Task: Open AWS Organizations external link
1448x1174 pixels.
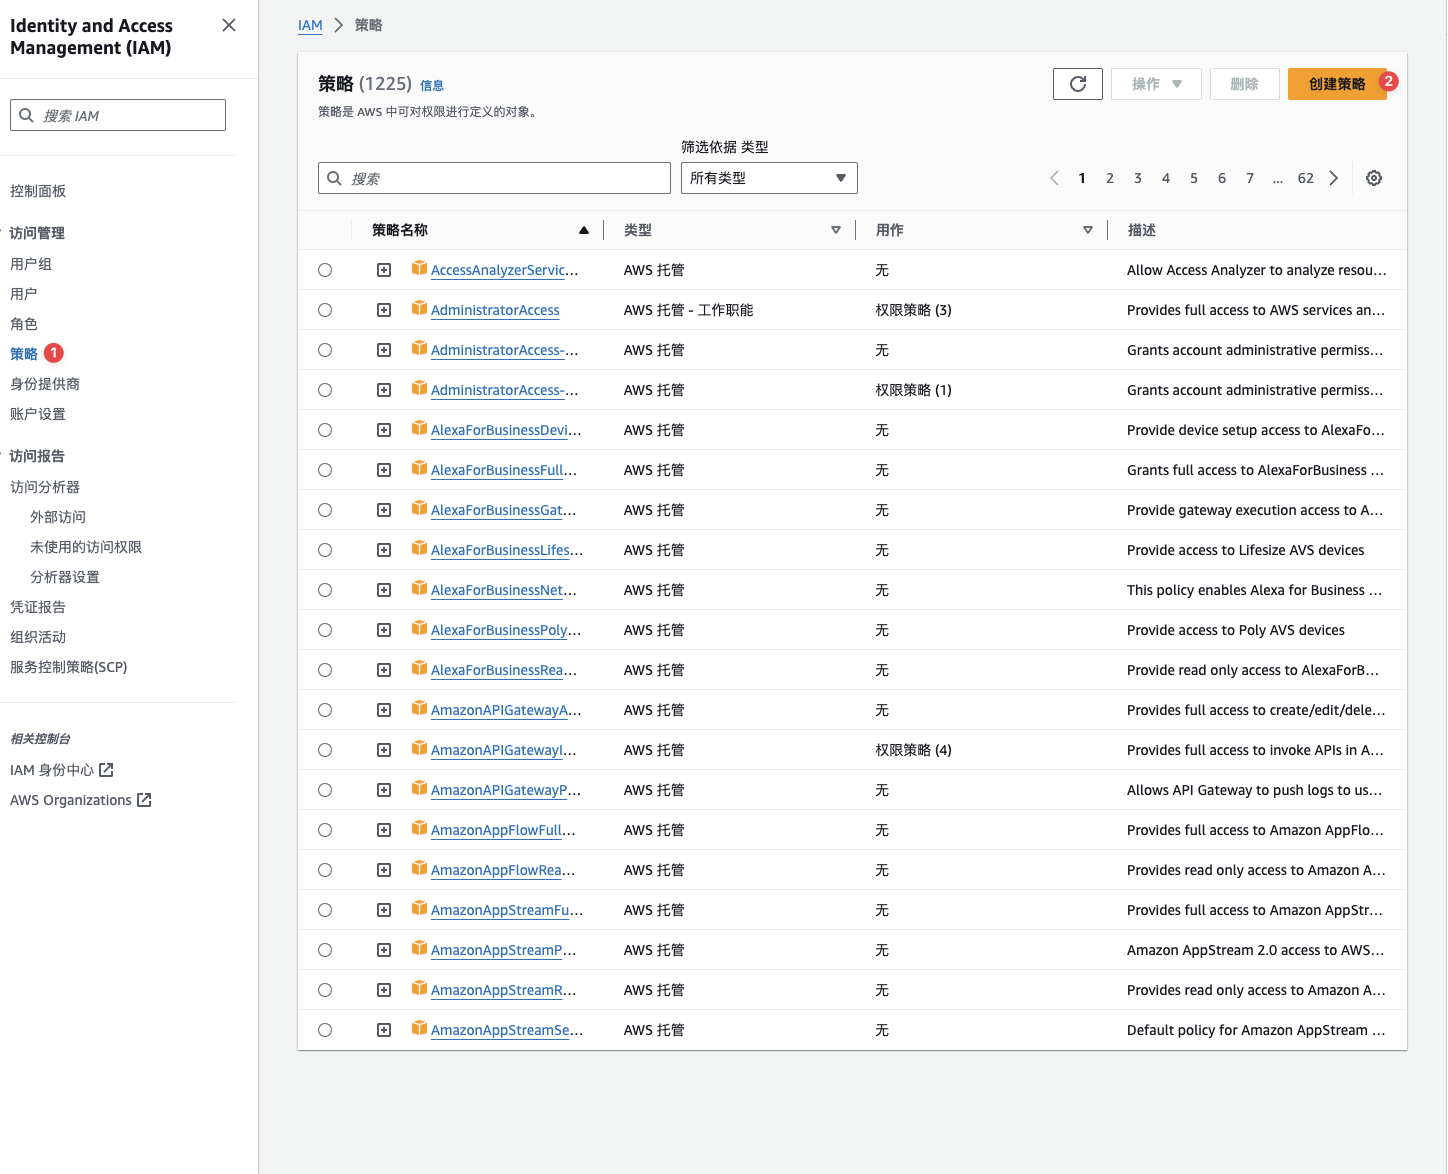Action: click(x=81, y=800)
